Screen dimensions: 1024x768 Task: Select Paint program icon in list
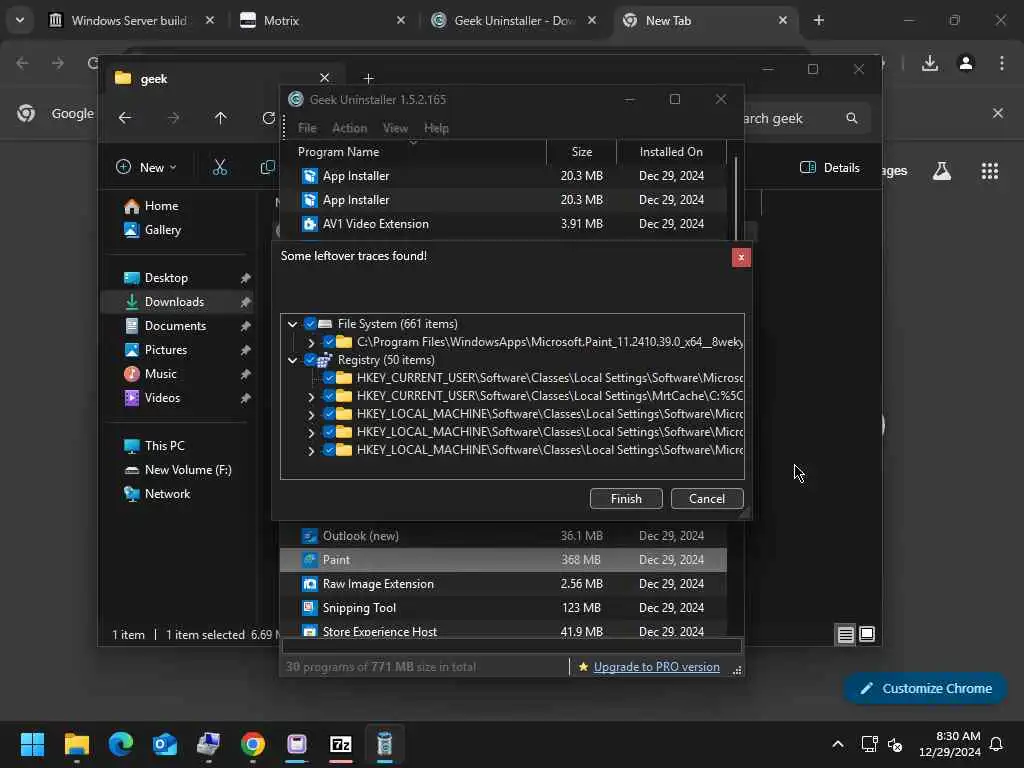coord(310,560)
